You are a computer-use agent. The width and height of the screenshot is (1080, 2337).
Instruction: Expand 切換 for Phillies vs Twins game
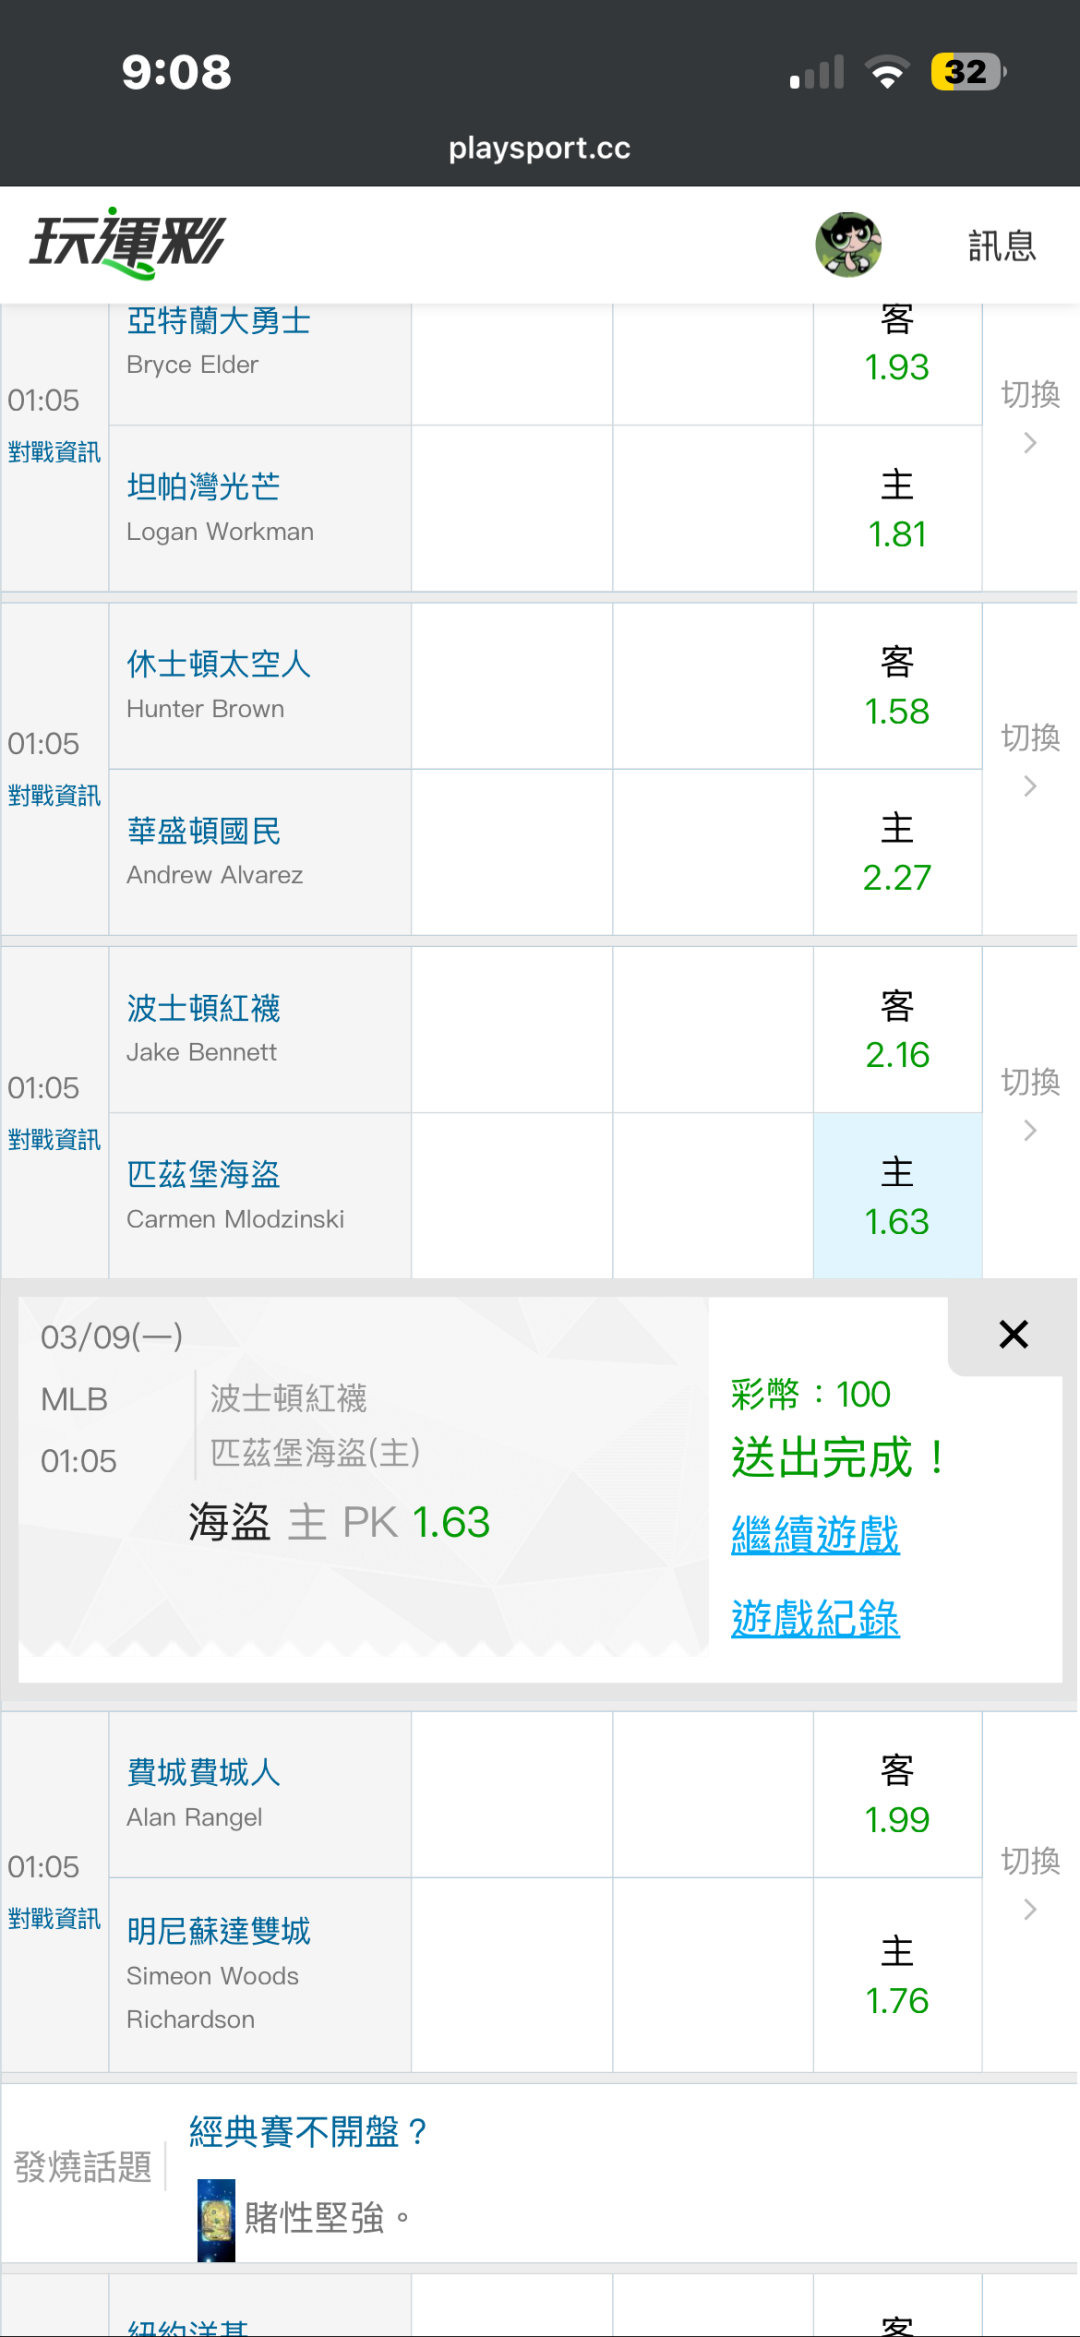(x=1030, y=1881)
